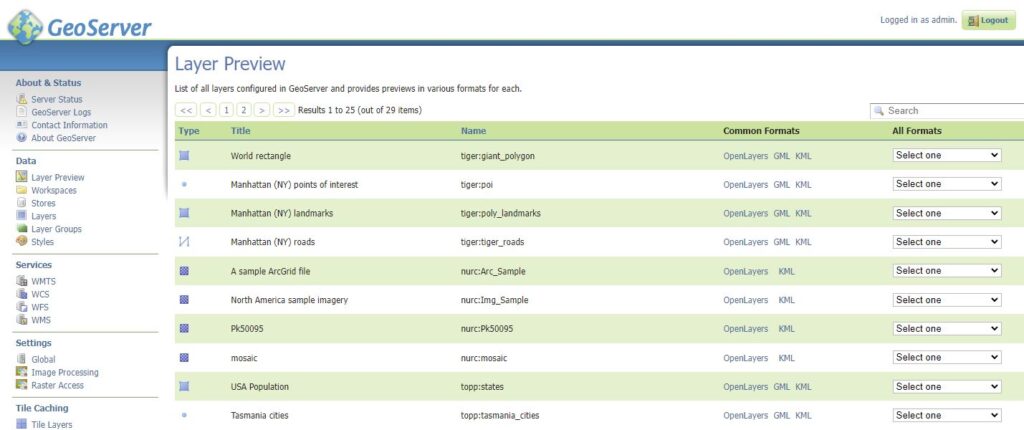Open All Formats dropdown for tiger:tiger_roads
1024x430 pixels.
947,242
